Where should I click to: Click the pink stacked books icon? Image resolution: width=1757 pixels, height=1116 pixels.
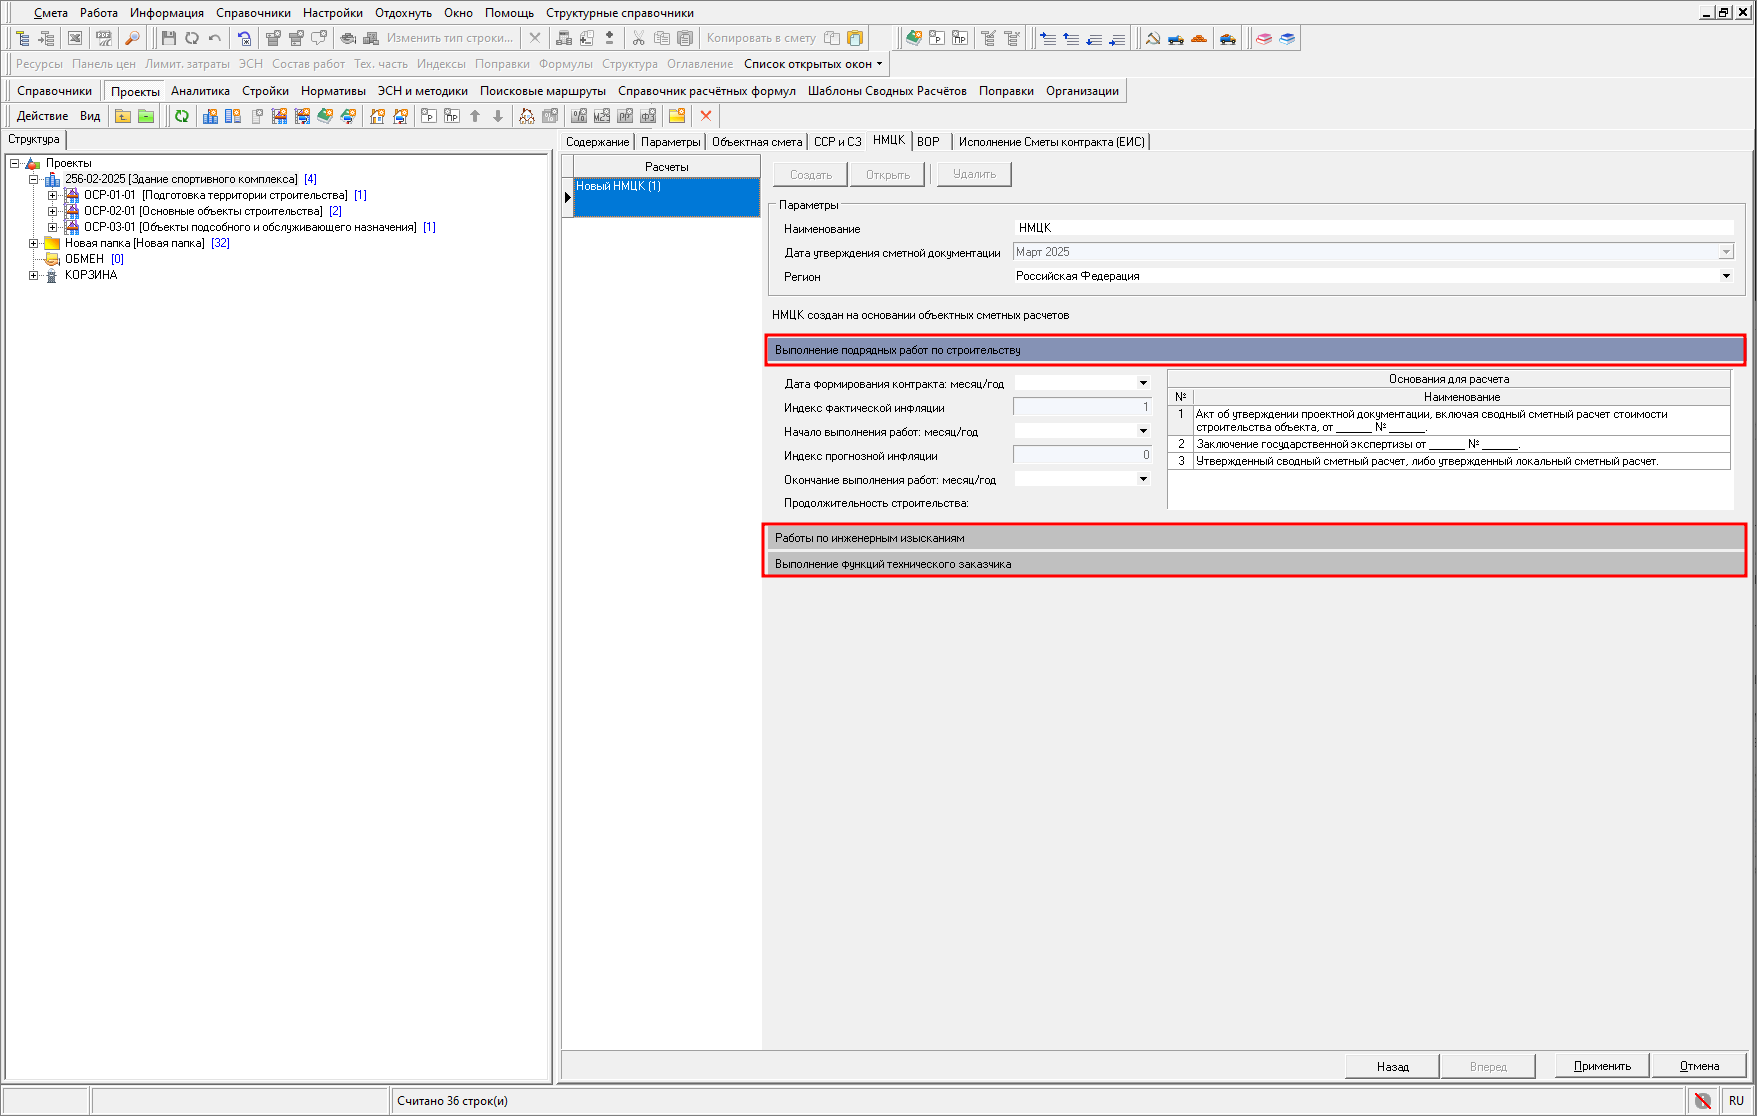point(1264,38)
